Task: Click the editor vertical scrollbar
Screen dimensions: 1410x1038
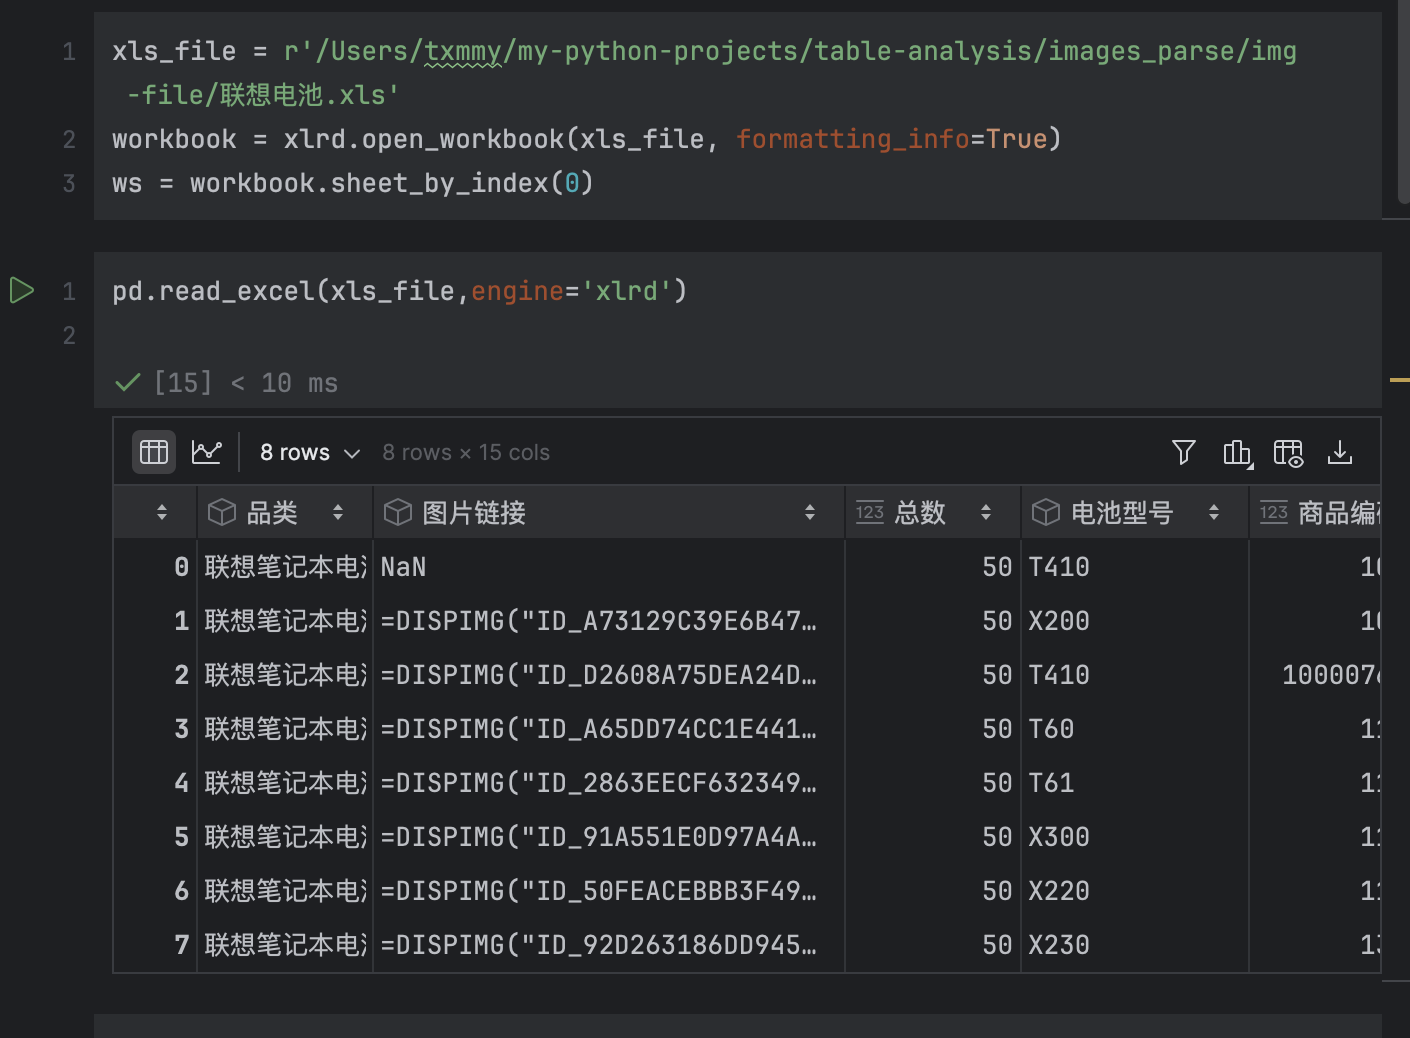Action: pyautogui.click(x=1403, y=100)
